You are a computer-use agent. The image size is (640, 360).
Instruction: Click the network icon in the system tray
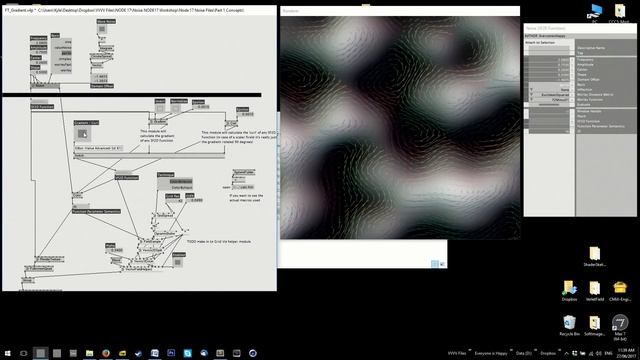(590, 353)
